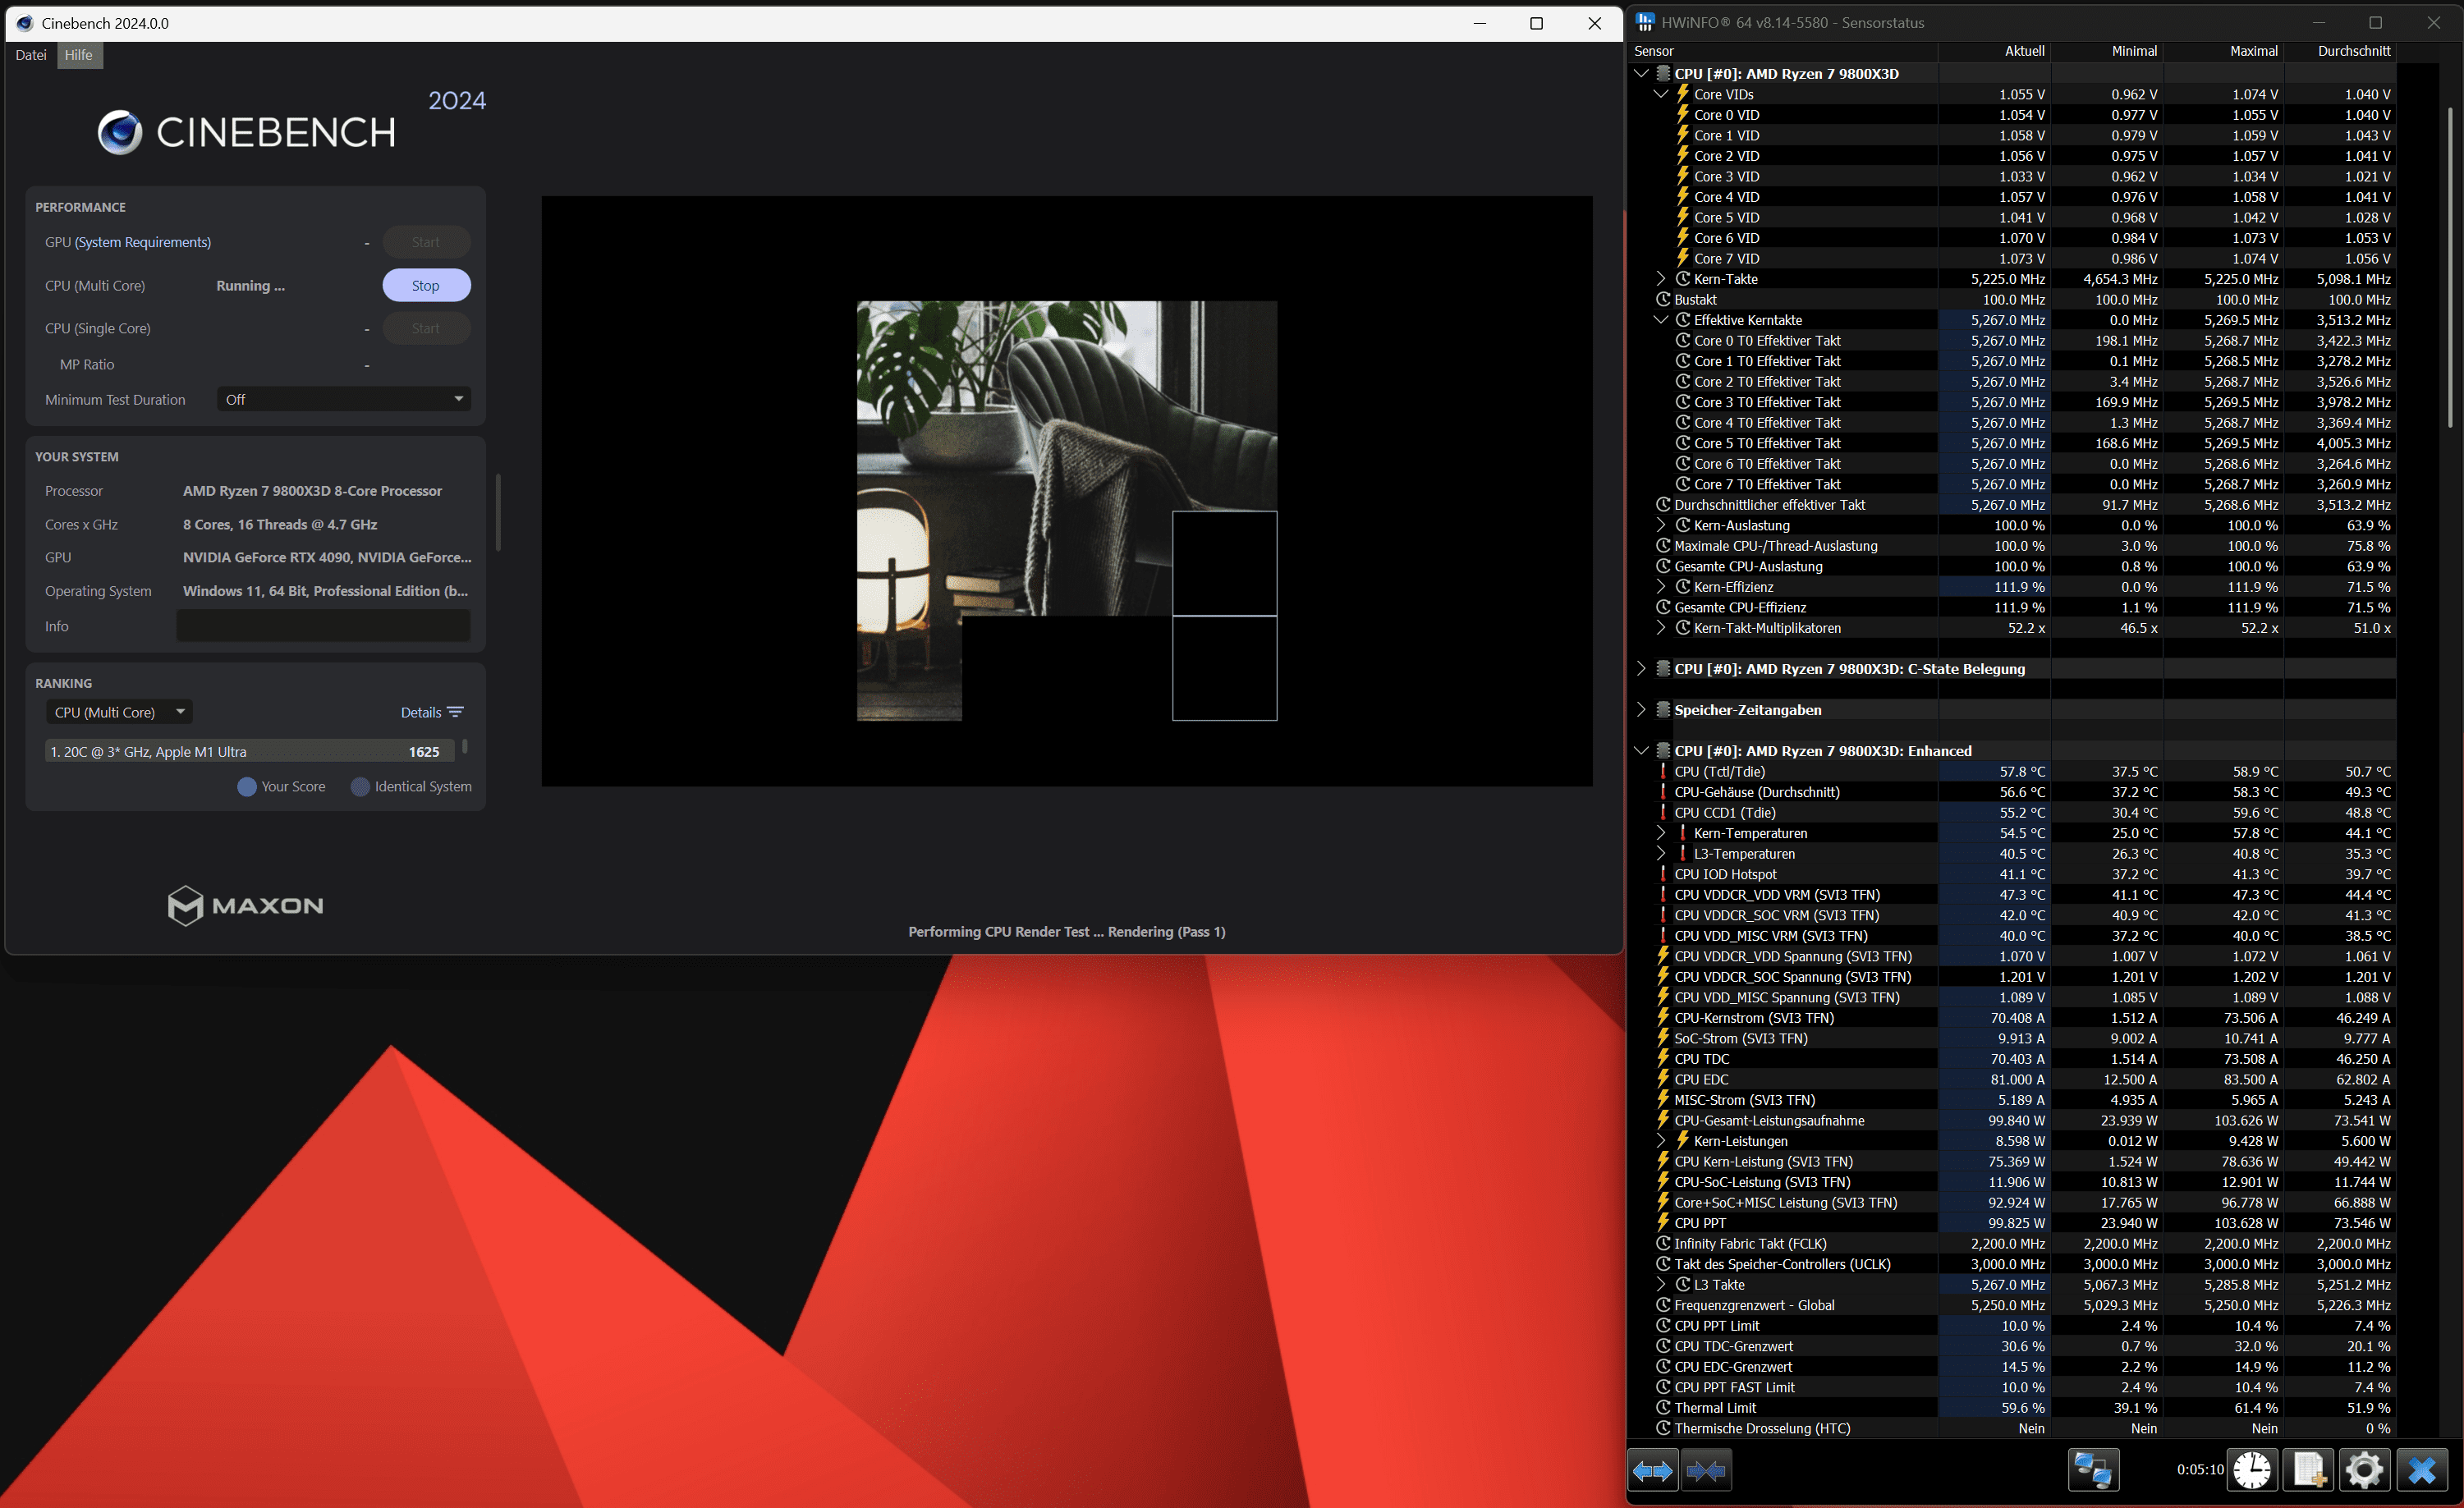Collapse the Core VIDs tree node

click(x=1661, y=94)
